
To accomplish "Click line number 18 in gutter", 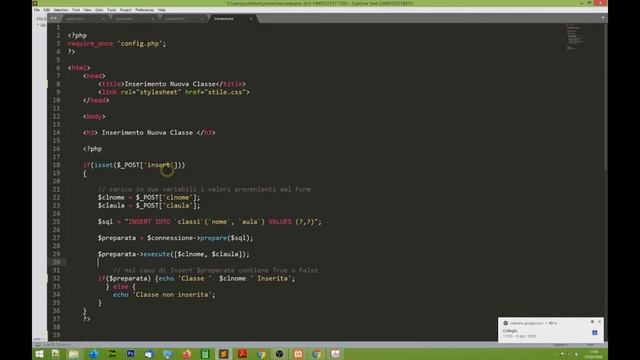I will pyautogui.click(x=56, y=165).
